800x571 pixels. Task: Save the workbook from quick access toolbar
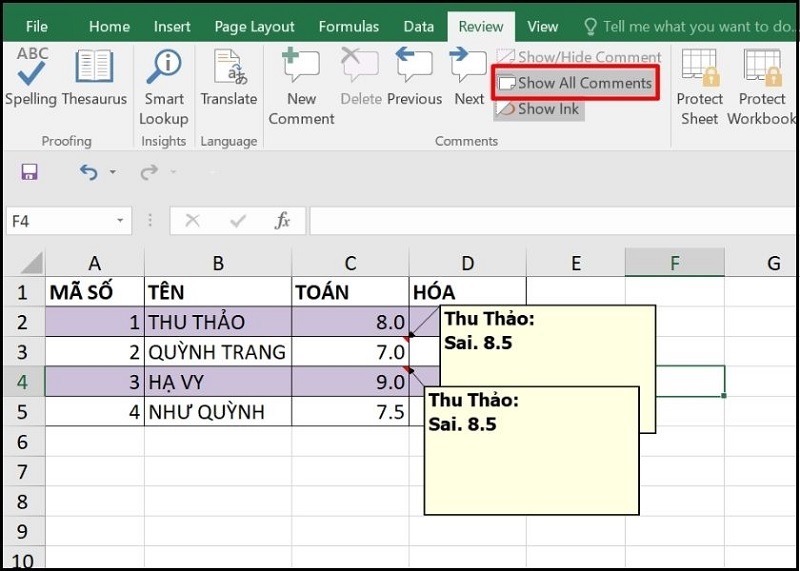pyautogui.click(x=29, y=172)
